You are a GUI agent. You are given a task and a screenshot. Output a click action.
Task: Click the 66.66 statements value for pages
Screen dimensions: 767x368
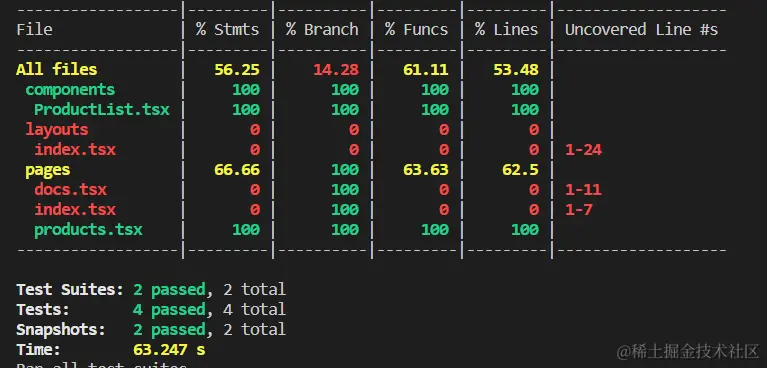pyautogui.click(x=237, y=170)
